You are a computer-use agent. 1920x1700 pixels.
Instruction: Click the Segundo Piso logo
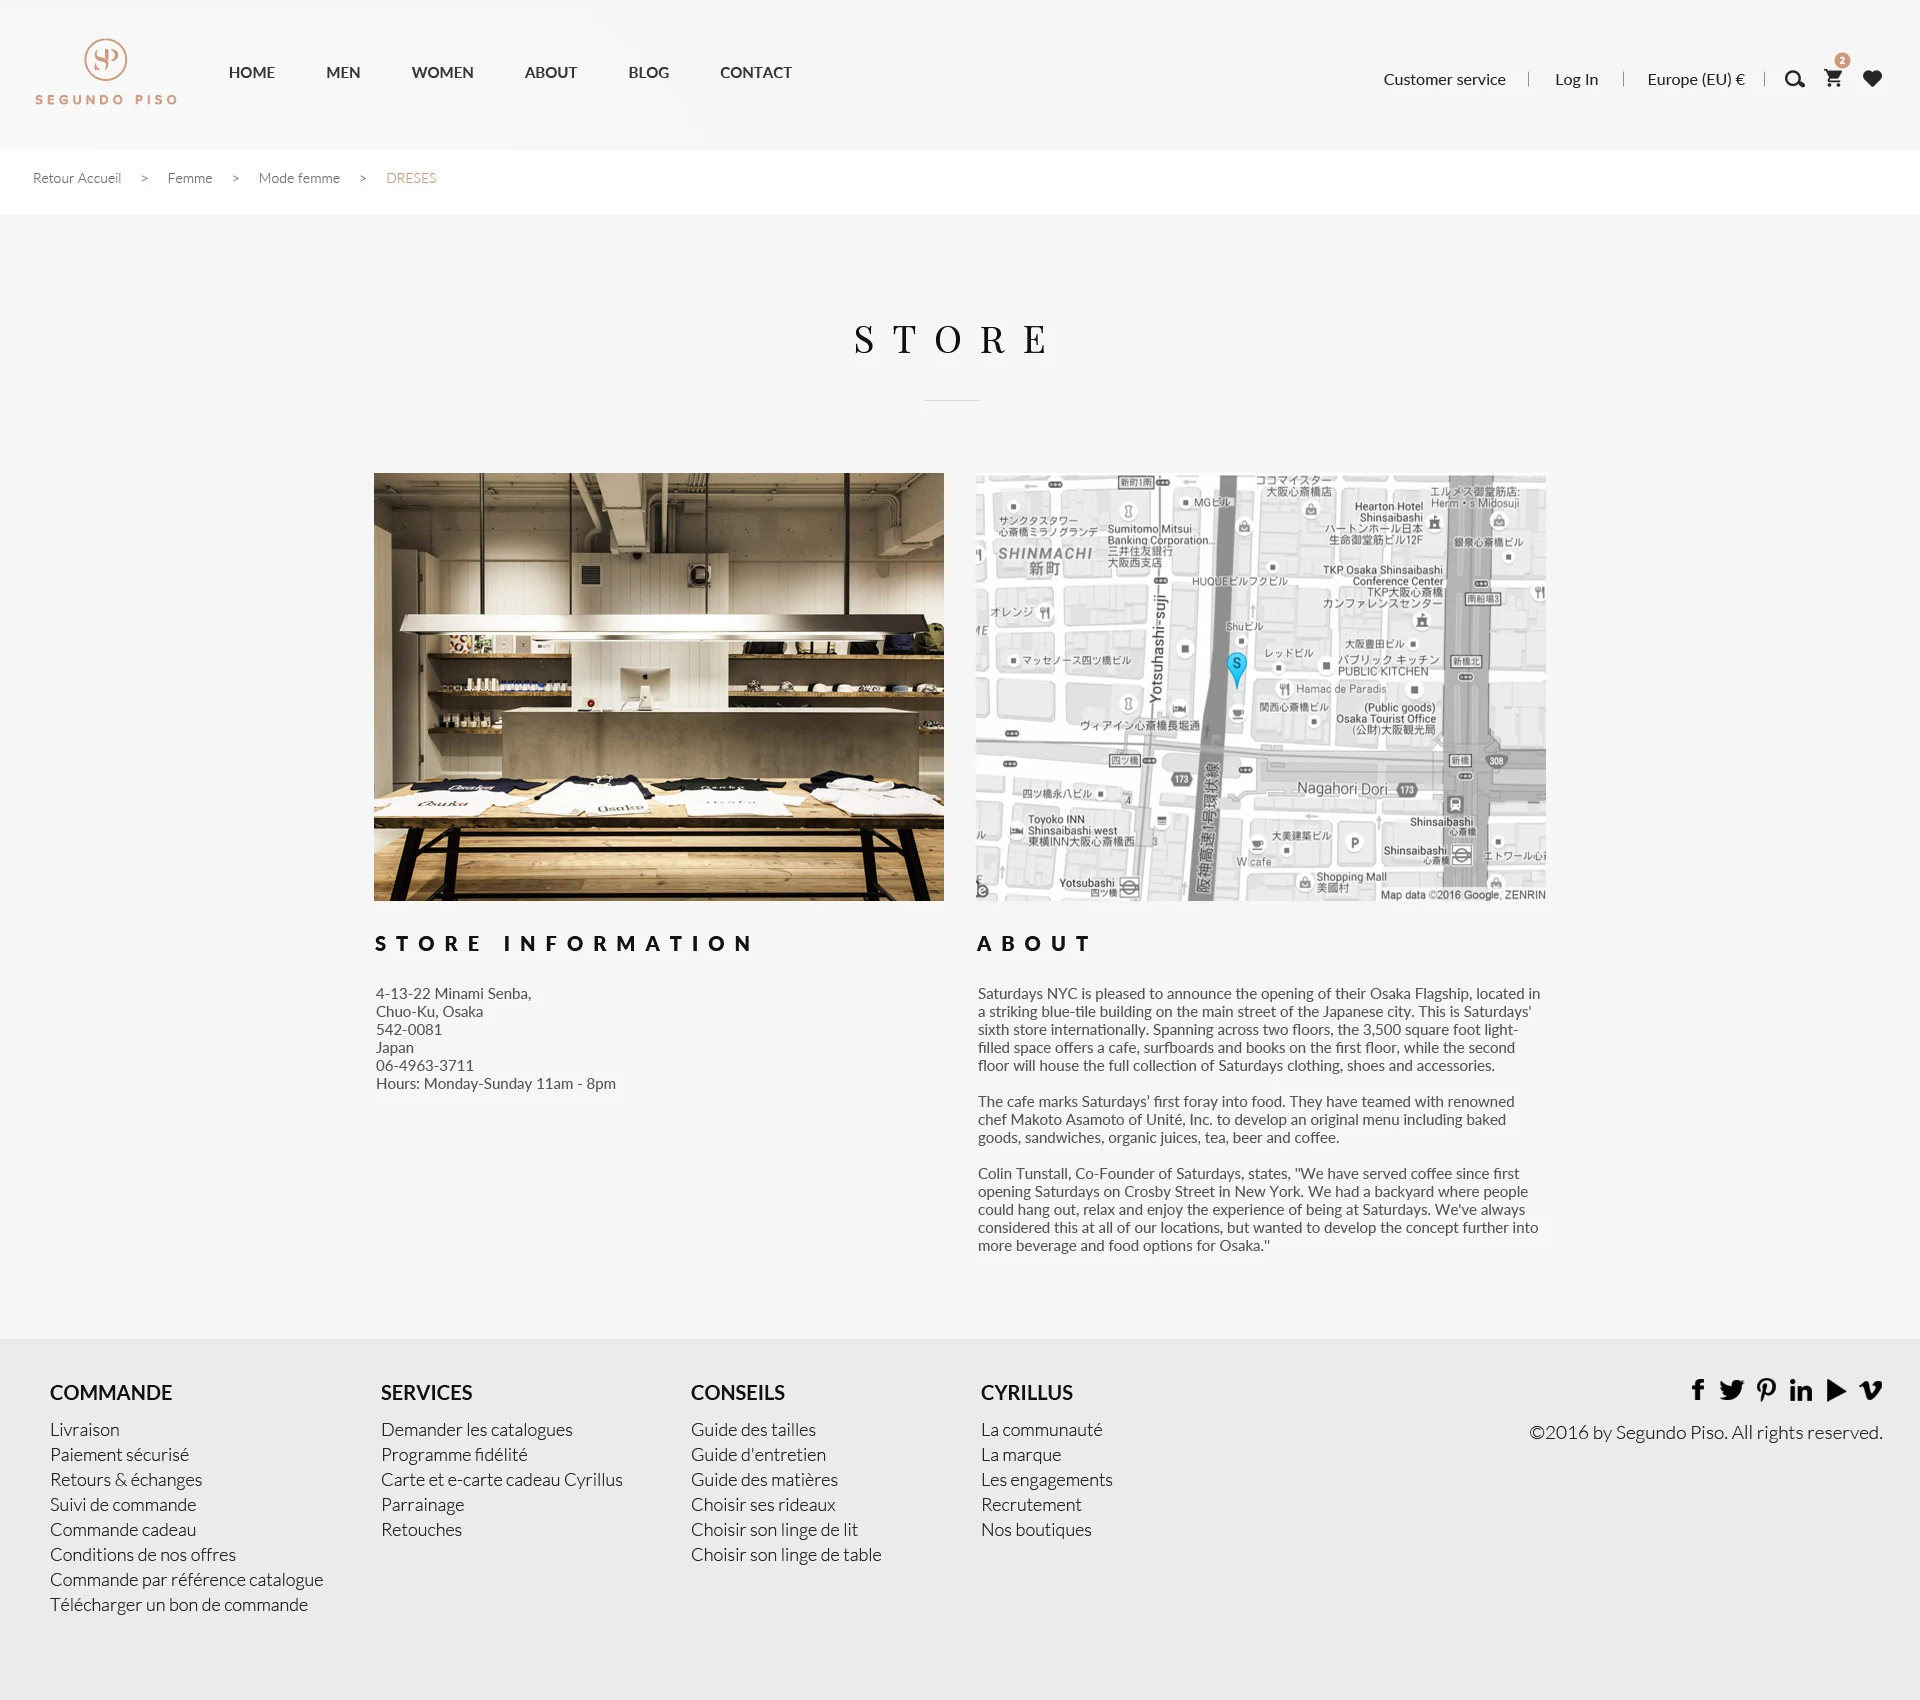(106, 72)
